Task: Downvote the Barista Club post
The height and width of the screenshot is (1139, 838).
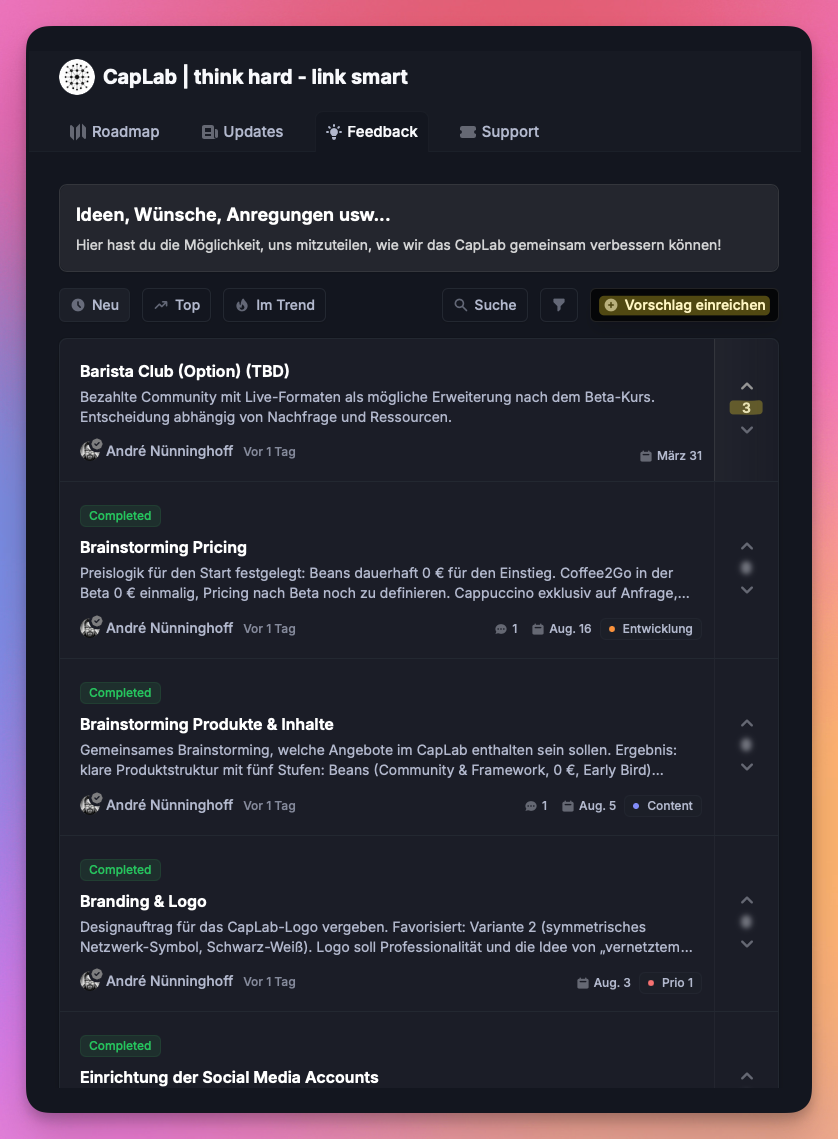Action: click(746, 430)
